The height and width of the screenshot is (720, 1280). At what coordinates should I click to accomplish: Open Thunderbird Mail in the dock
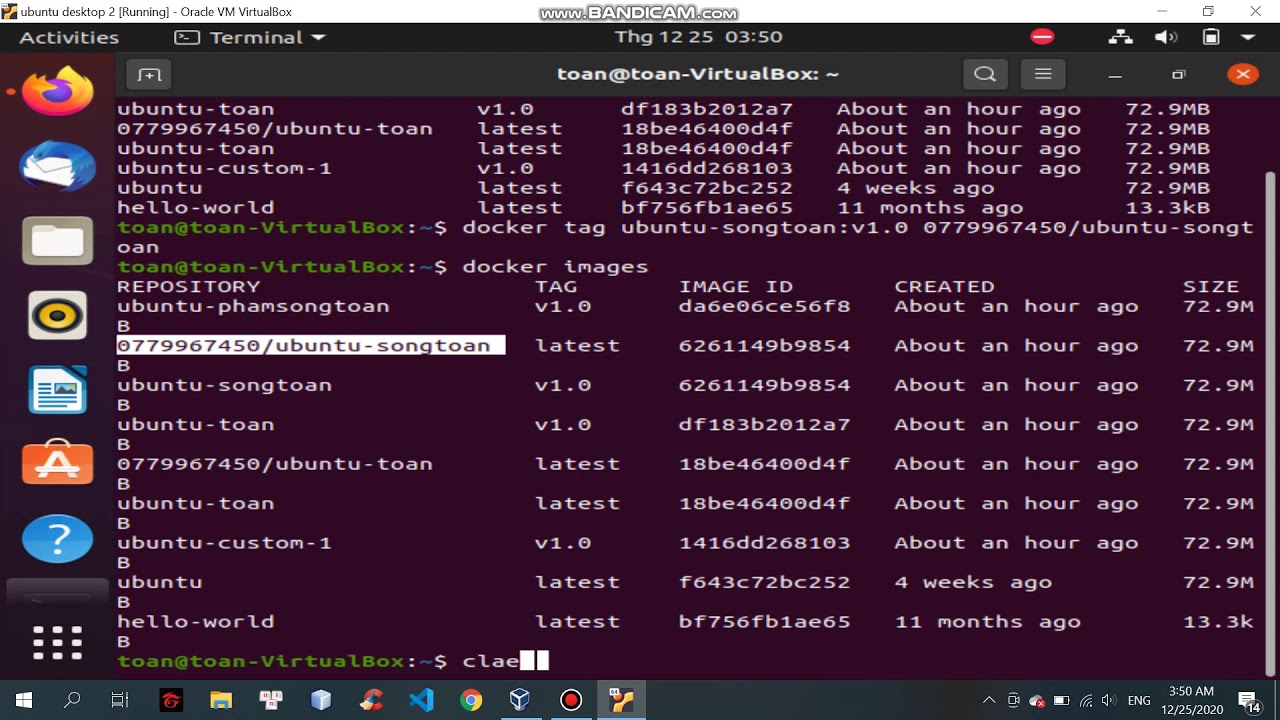pos(58,165)
